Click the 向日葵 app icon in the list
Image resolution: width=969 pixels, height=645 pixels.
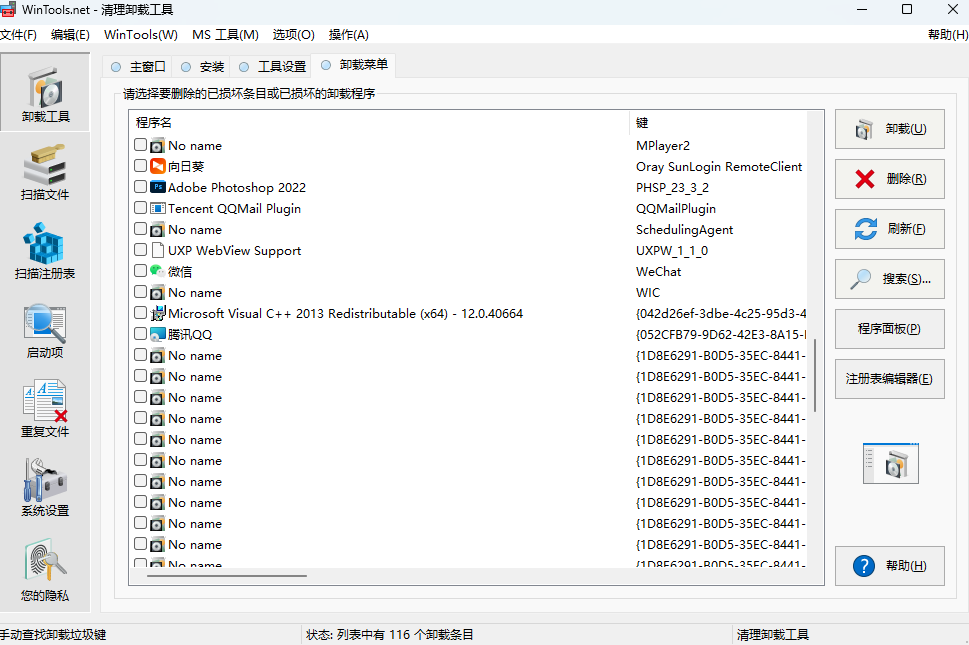click(x=158, y=166)
